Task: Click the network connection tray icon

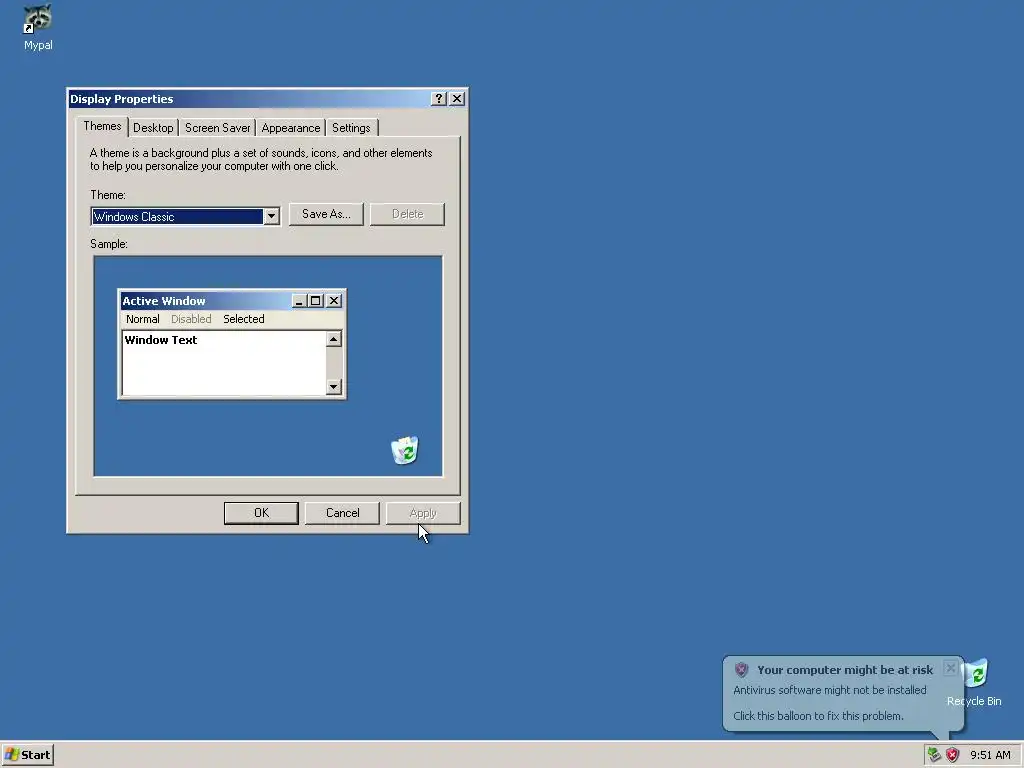Action: click(935, 755)
